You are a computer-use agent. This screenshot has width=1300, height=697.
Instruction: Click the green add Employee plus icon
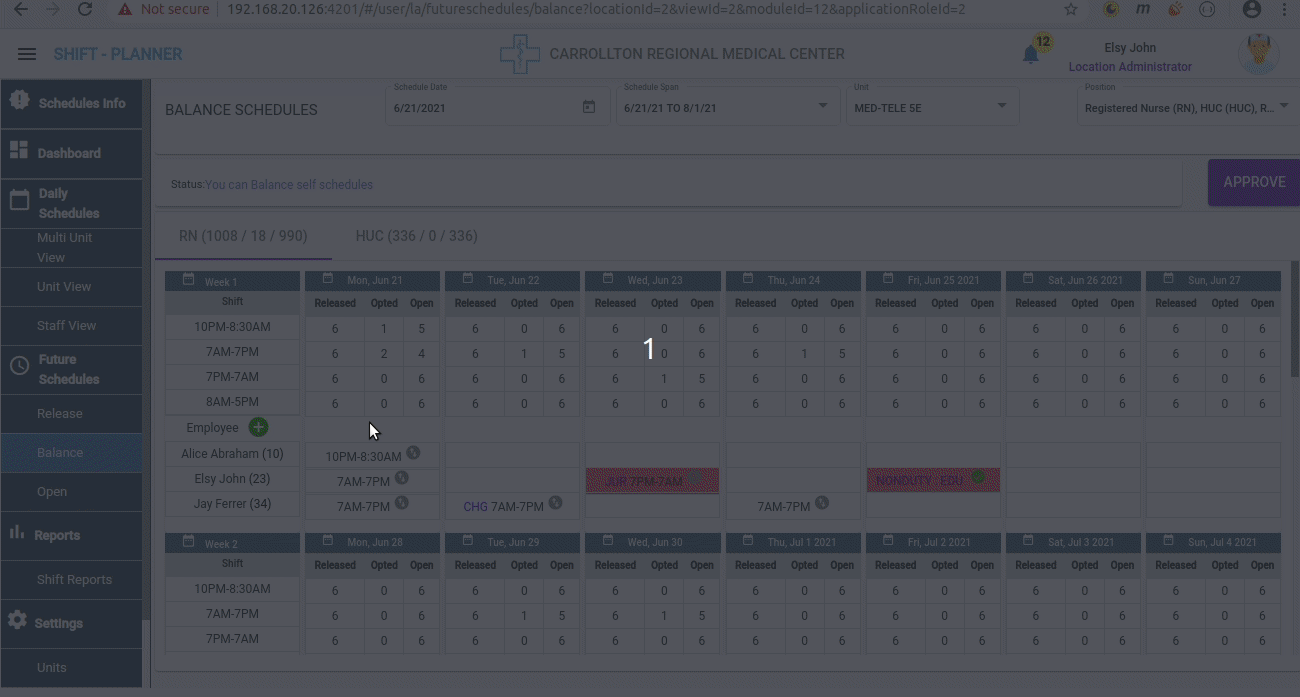tap(258, 427)
